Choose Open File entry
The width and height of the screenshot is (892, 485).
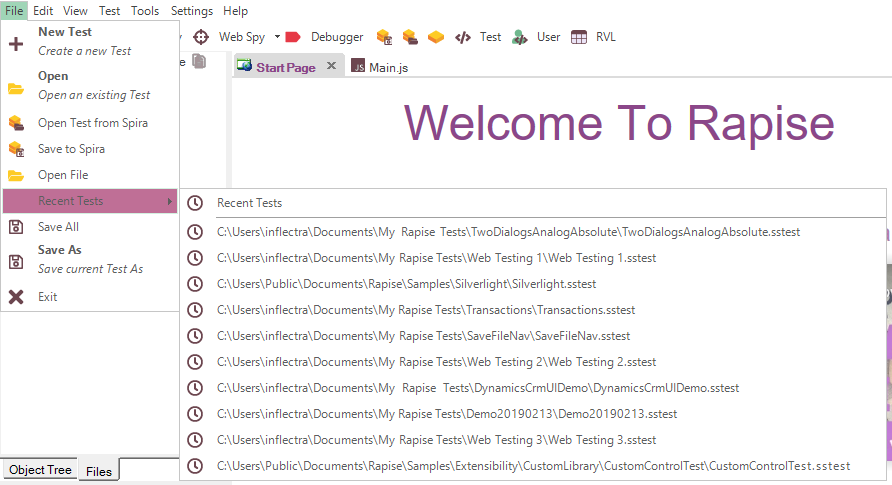90,175
